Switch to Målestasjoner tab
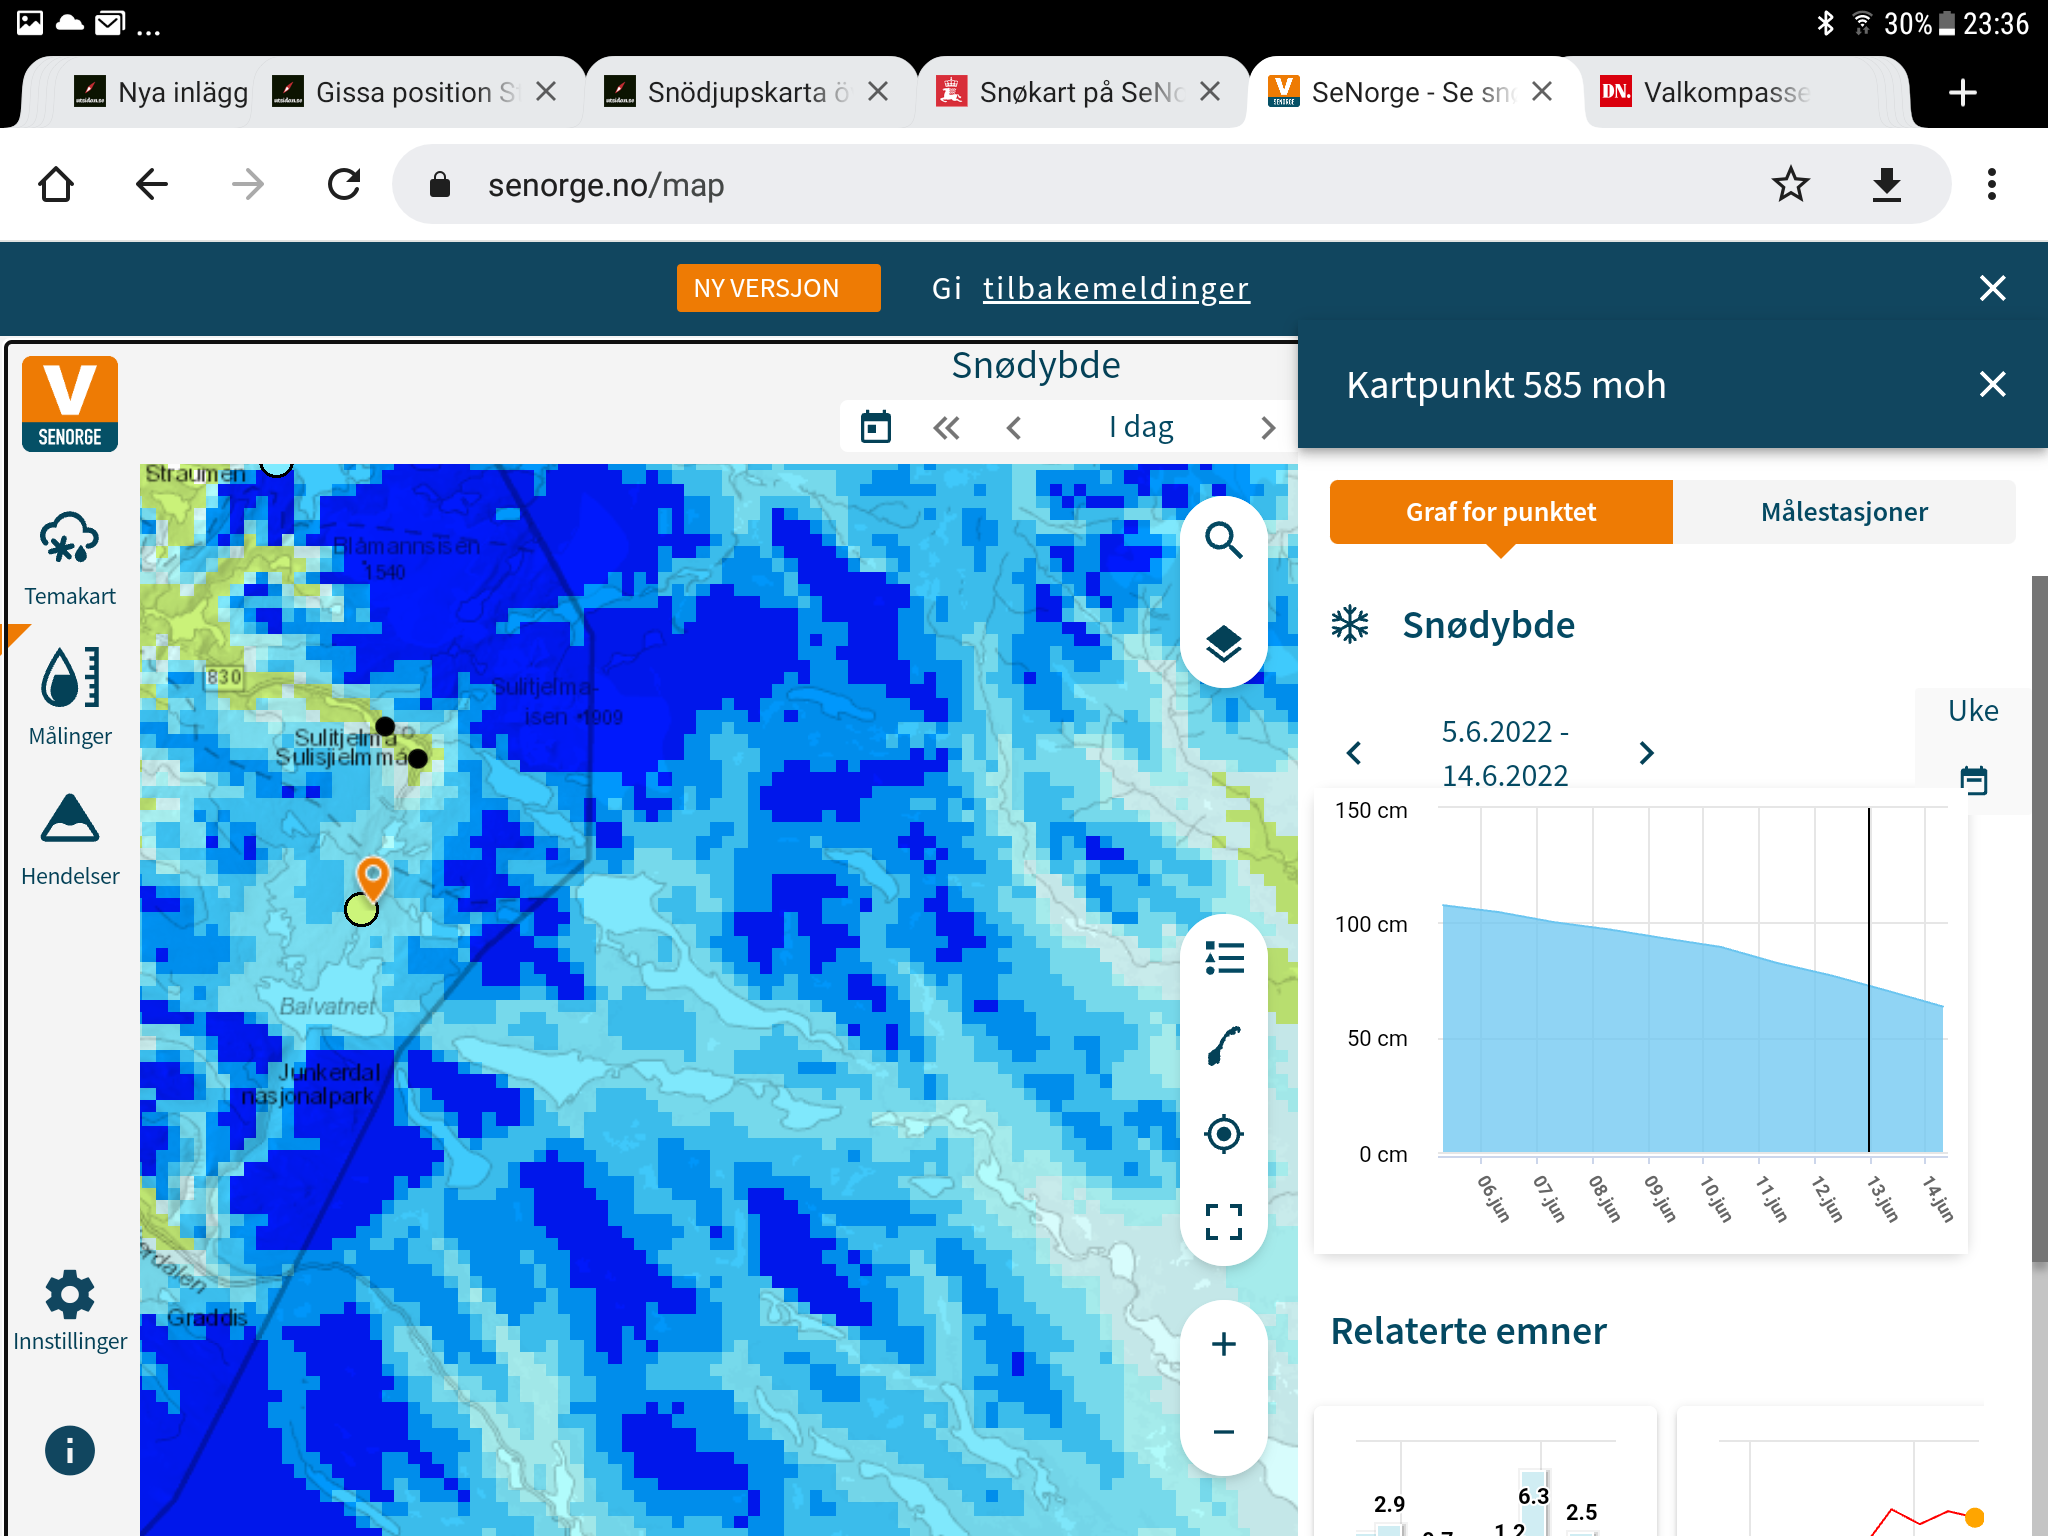The image size is (2048, 1536). point(1843,512)
